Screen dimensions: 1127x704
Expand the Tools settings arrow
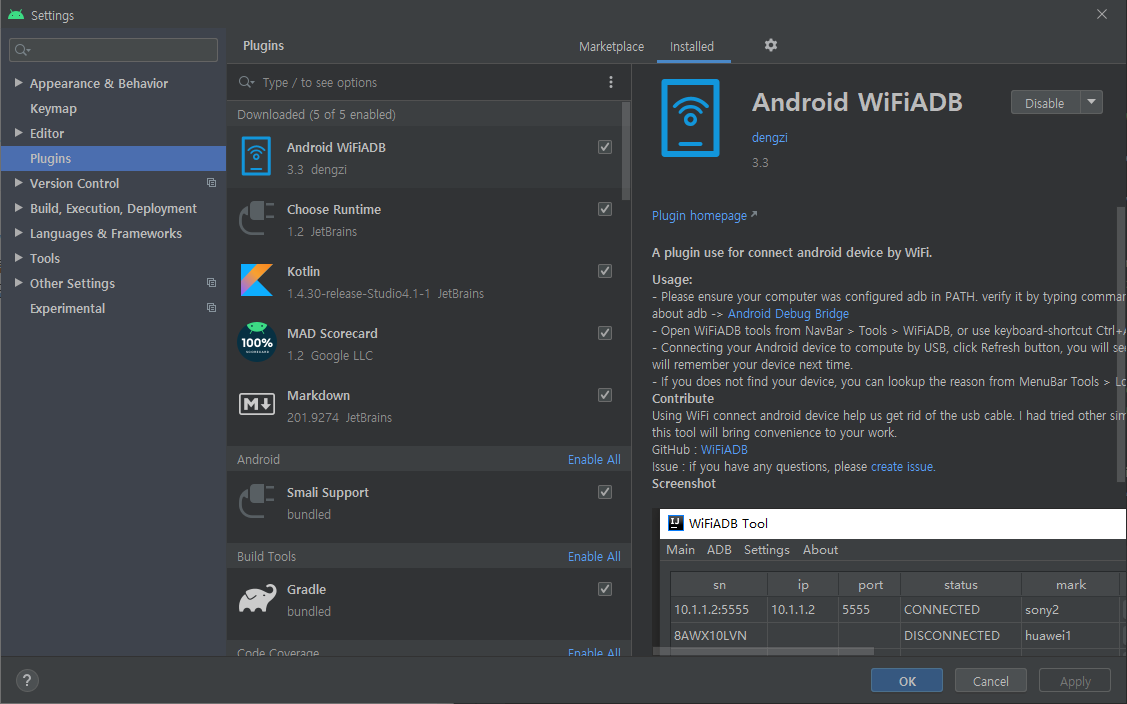click(x=18, y=257)
